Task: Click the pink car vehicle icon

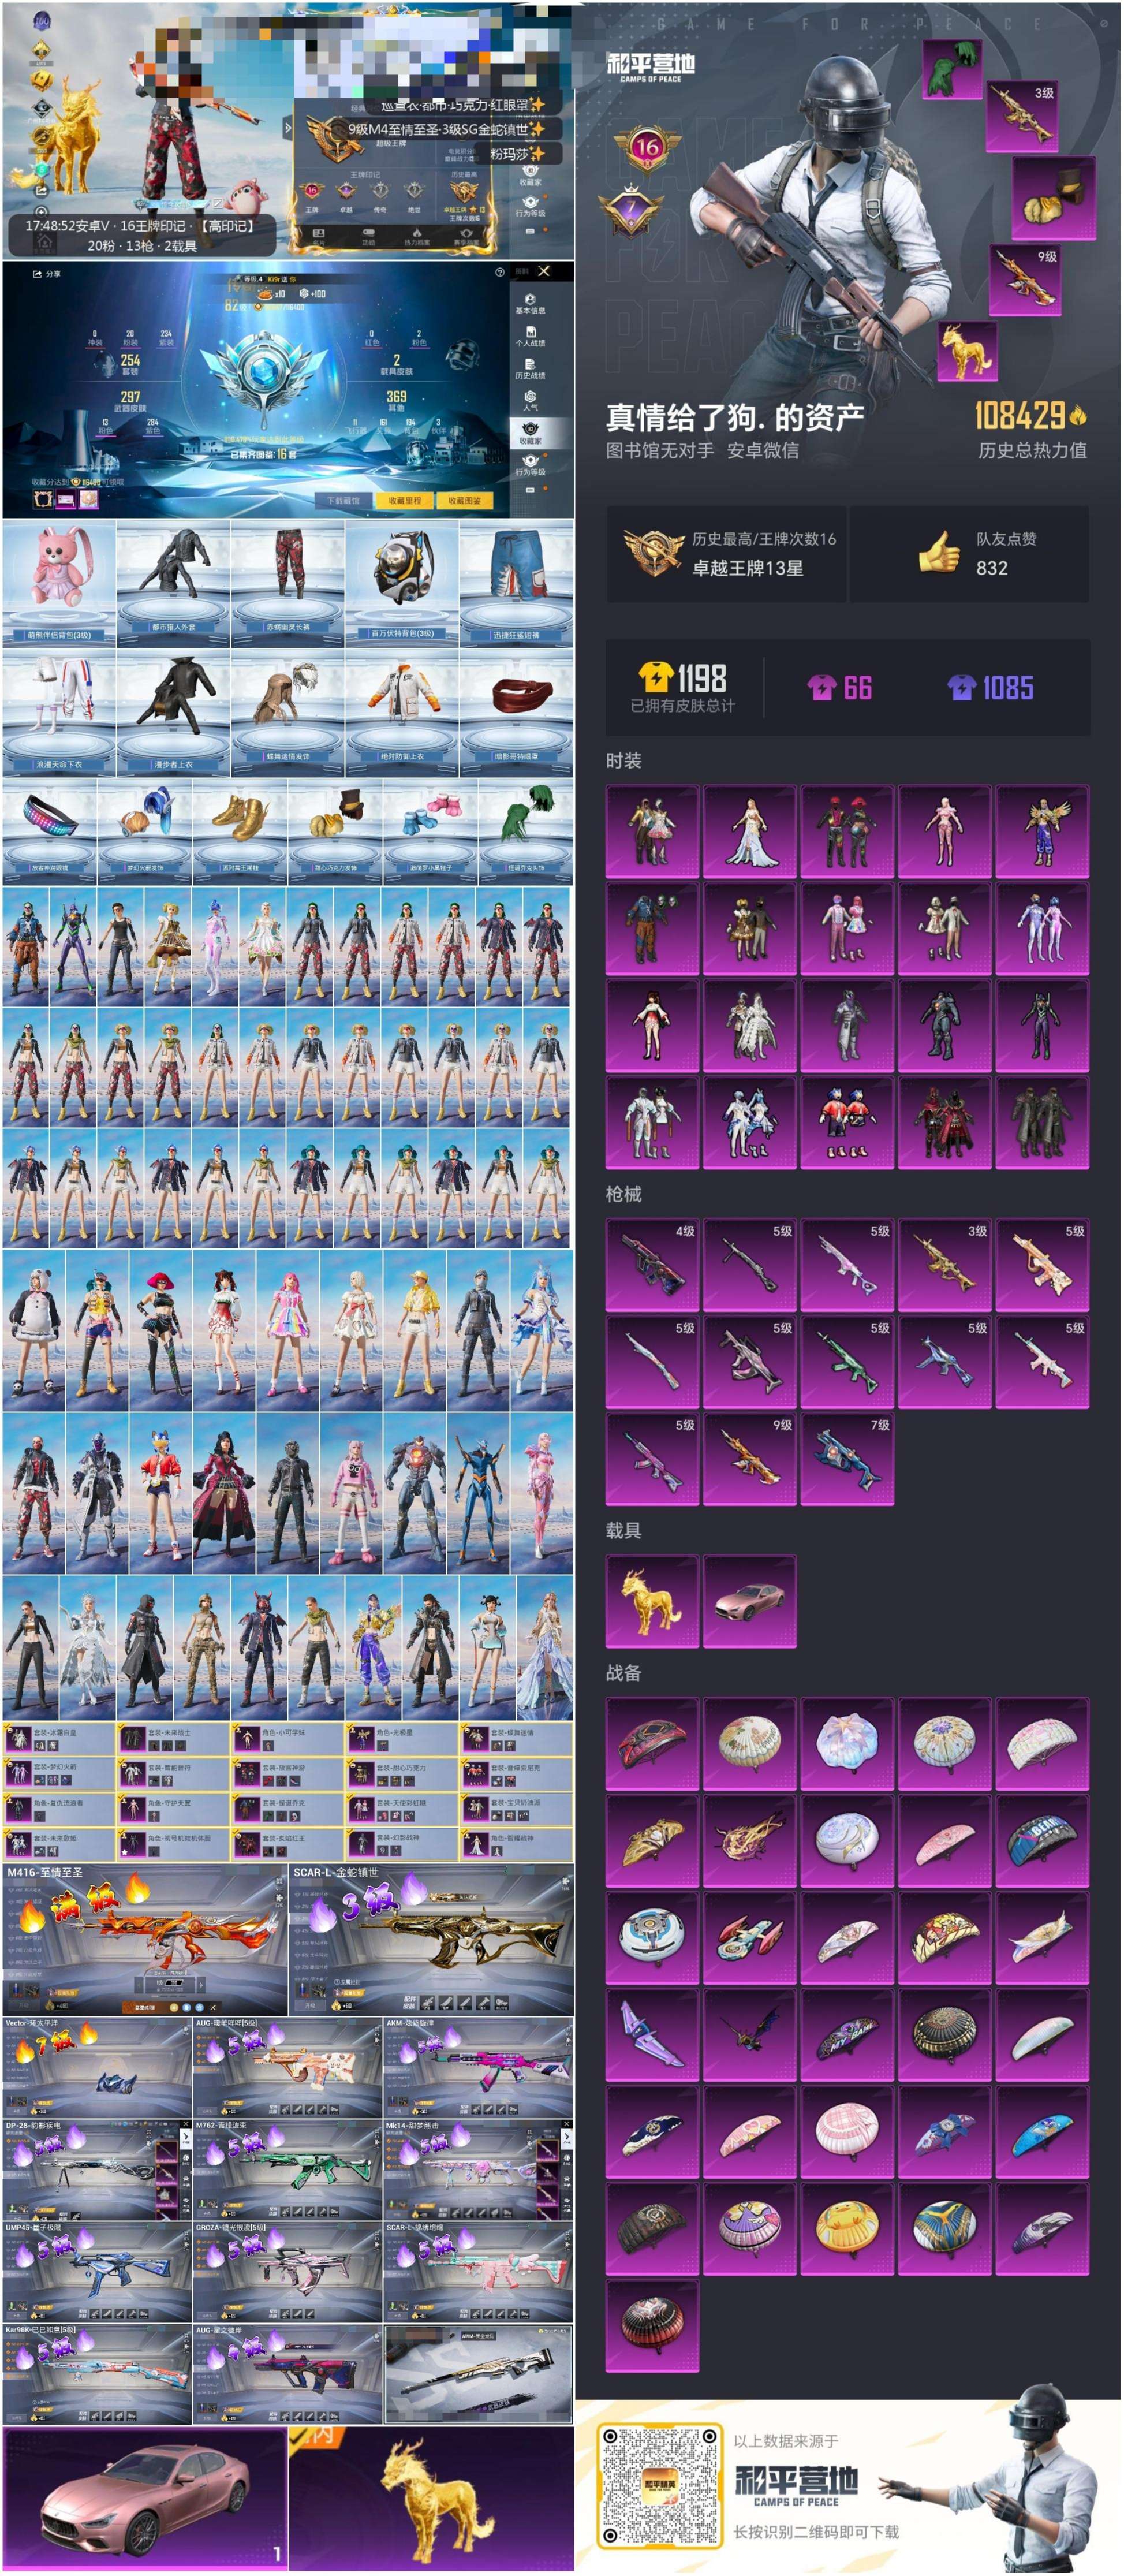Action: tap(750, 1600)
